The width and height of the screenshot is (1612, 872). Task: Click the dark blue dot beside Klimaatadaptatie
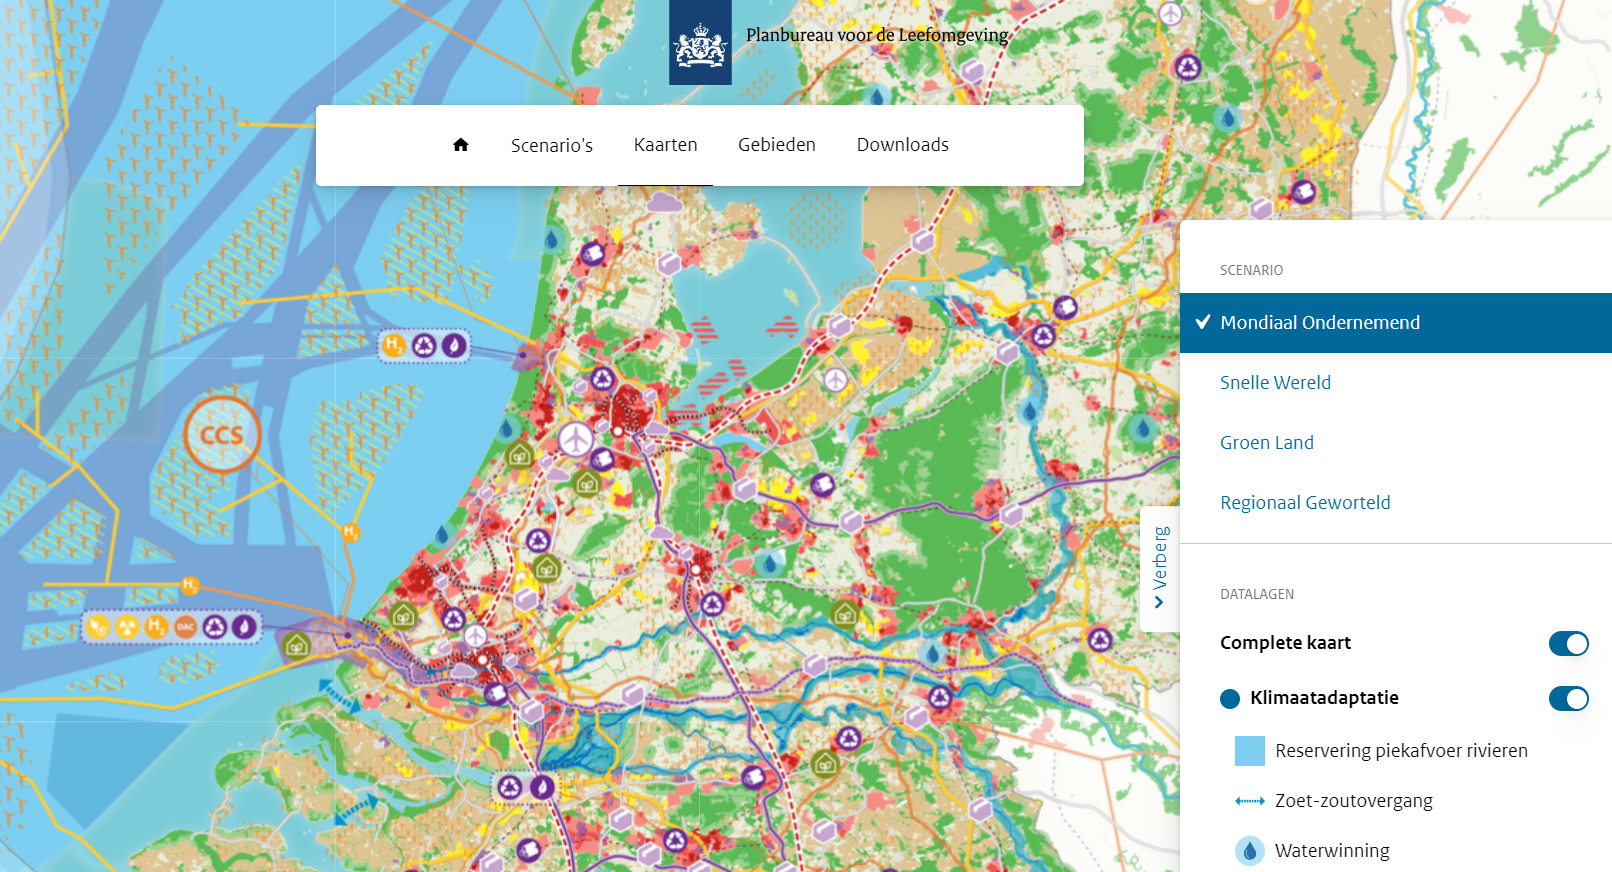tap(1230, 699)
